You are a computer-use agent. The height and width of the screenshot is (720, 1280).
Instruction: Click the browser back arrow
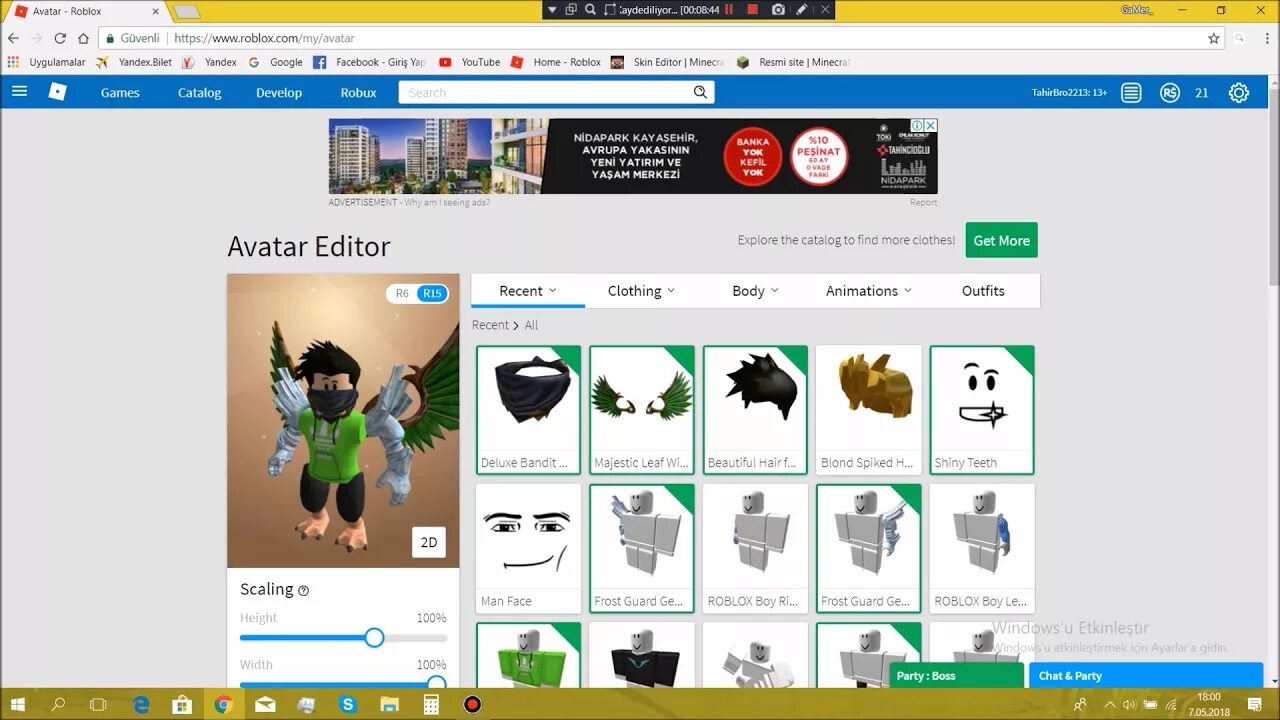click(14, 38)
